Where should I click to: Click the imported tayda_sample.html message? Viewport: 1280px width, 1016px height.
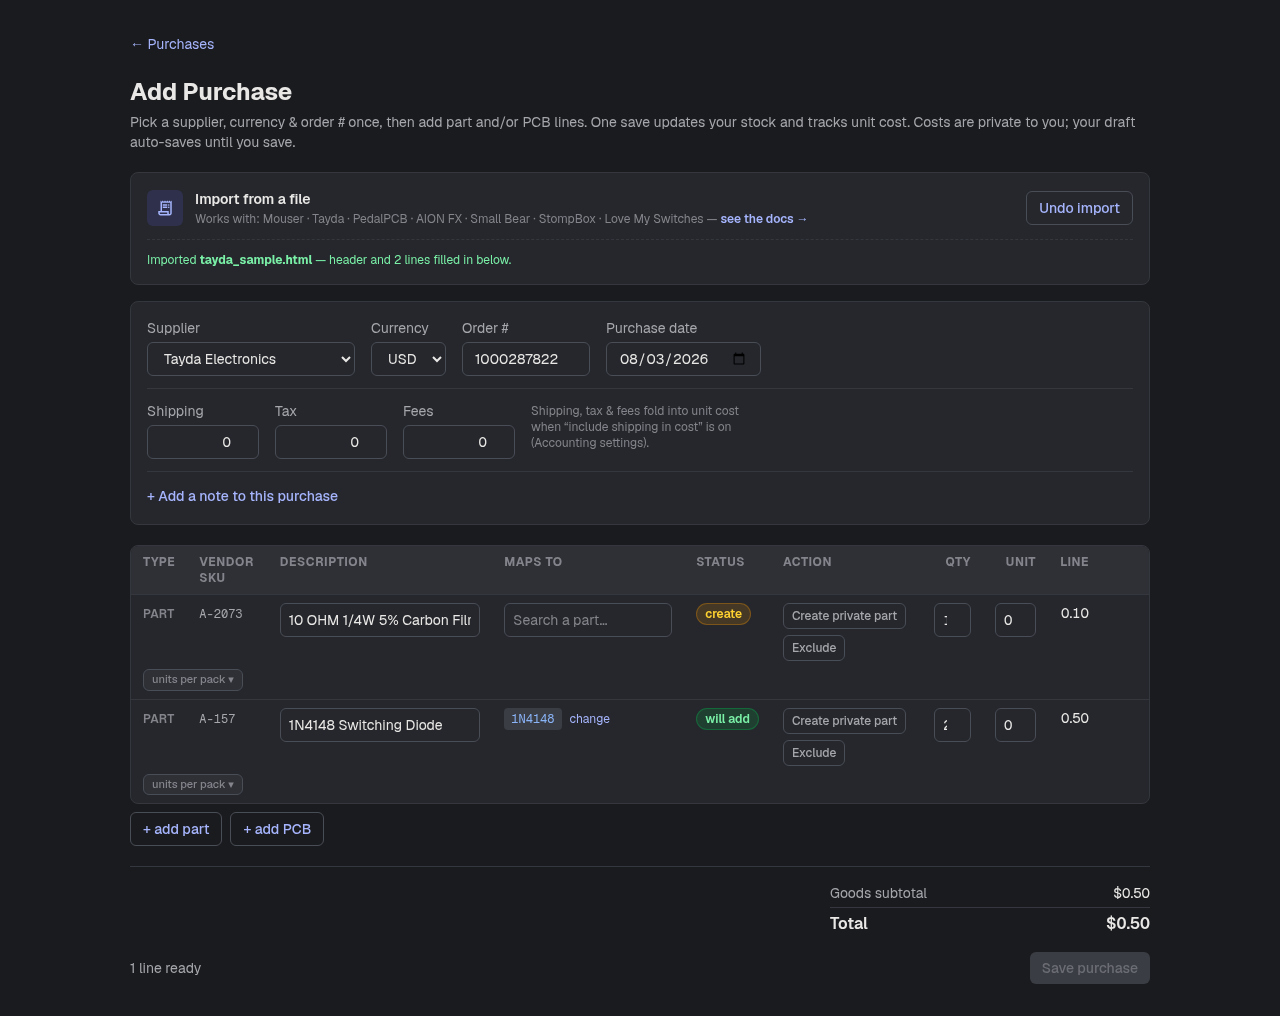pos(329,260)
